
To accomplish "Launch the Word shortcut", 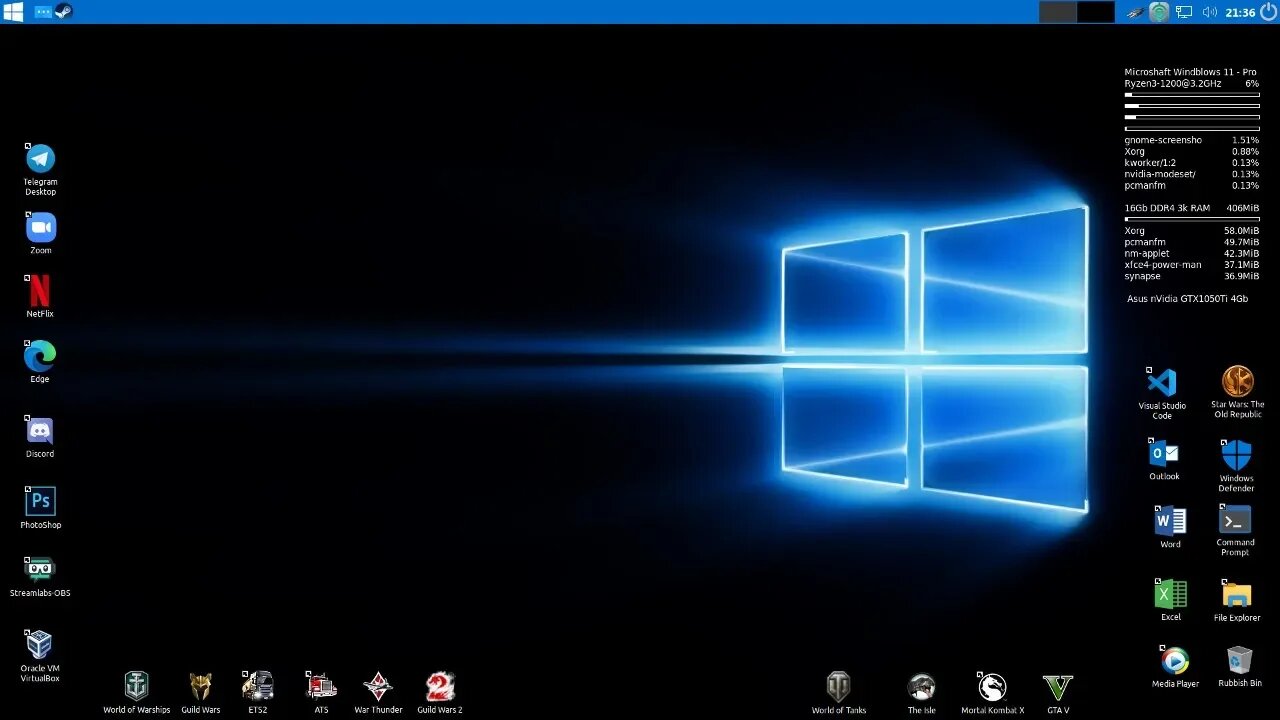I will click(x=1170, y=521).
